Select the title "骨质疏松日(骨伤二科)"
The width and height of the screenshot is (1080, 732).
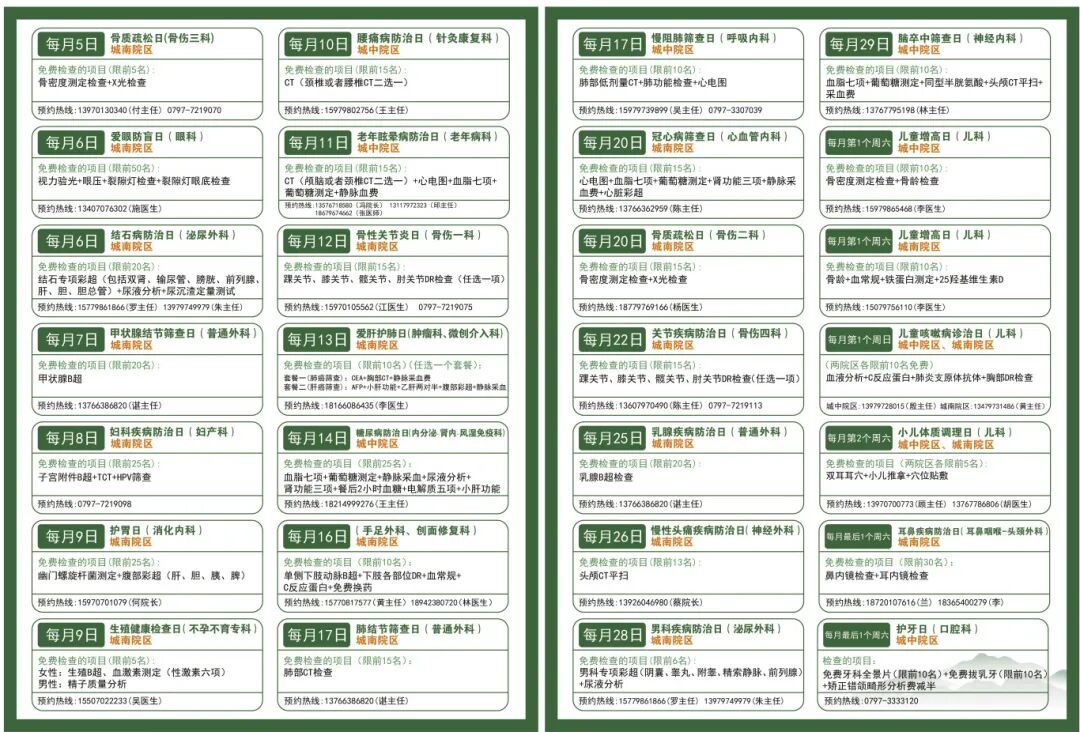pos(709,235)
